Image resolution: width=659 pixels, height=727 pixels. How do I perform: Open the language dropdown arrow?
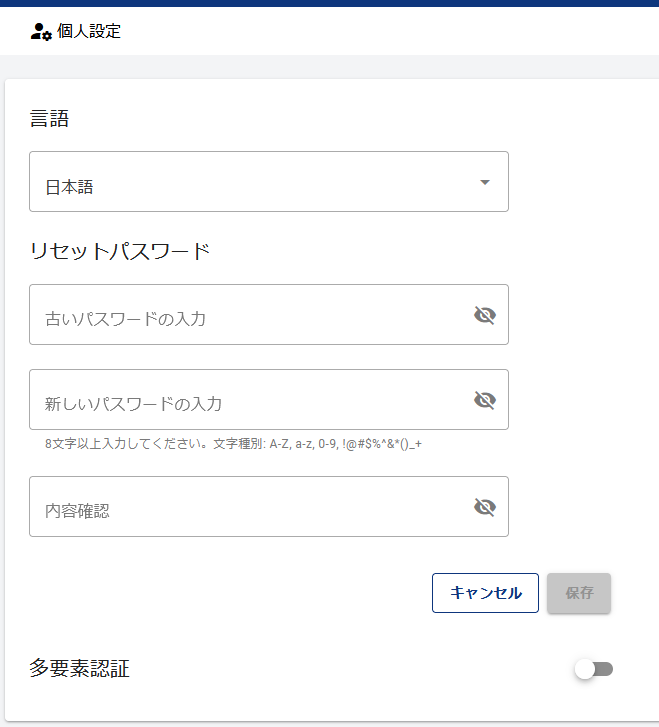485,182
